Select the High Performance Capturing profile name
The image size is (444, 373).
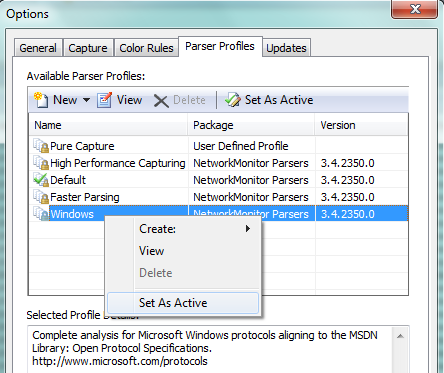pyautogui.click(x=118, y=163)
